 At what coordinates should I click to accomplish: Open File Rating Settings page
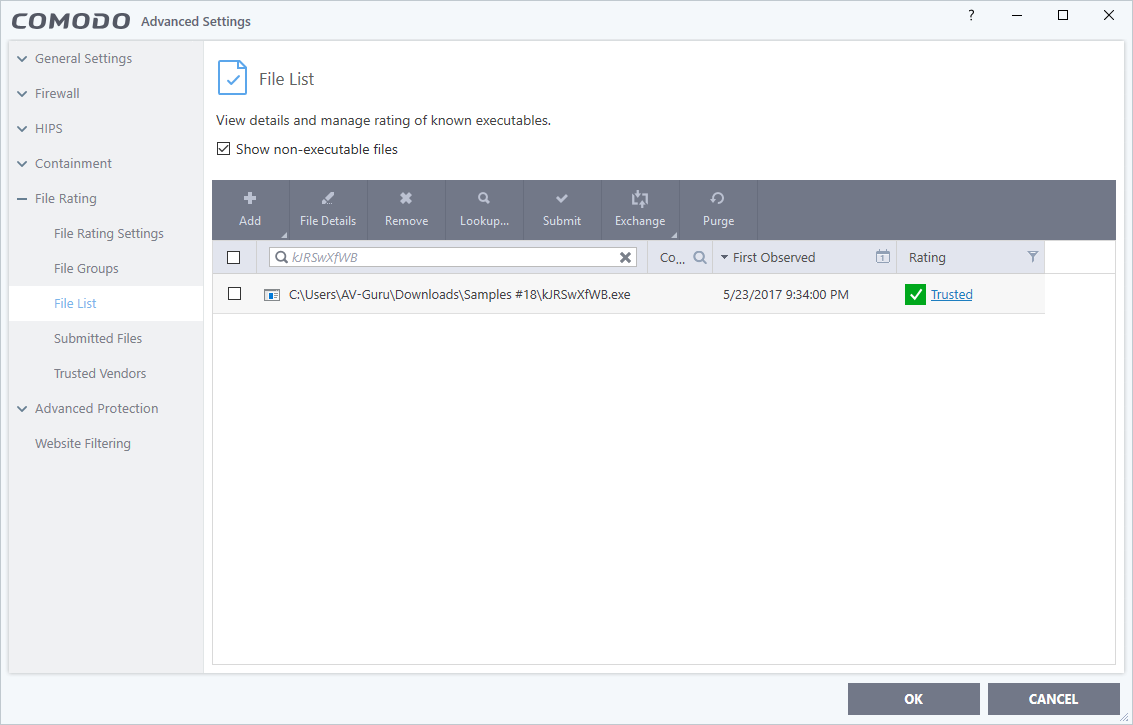108,233
